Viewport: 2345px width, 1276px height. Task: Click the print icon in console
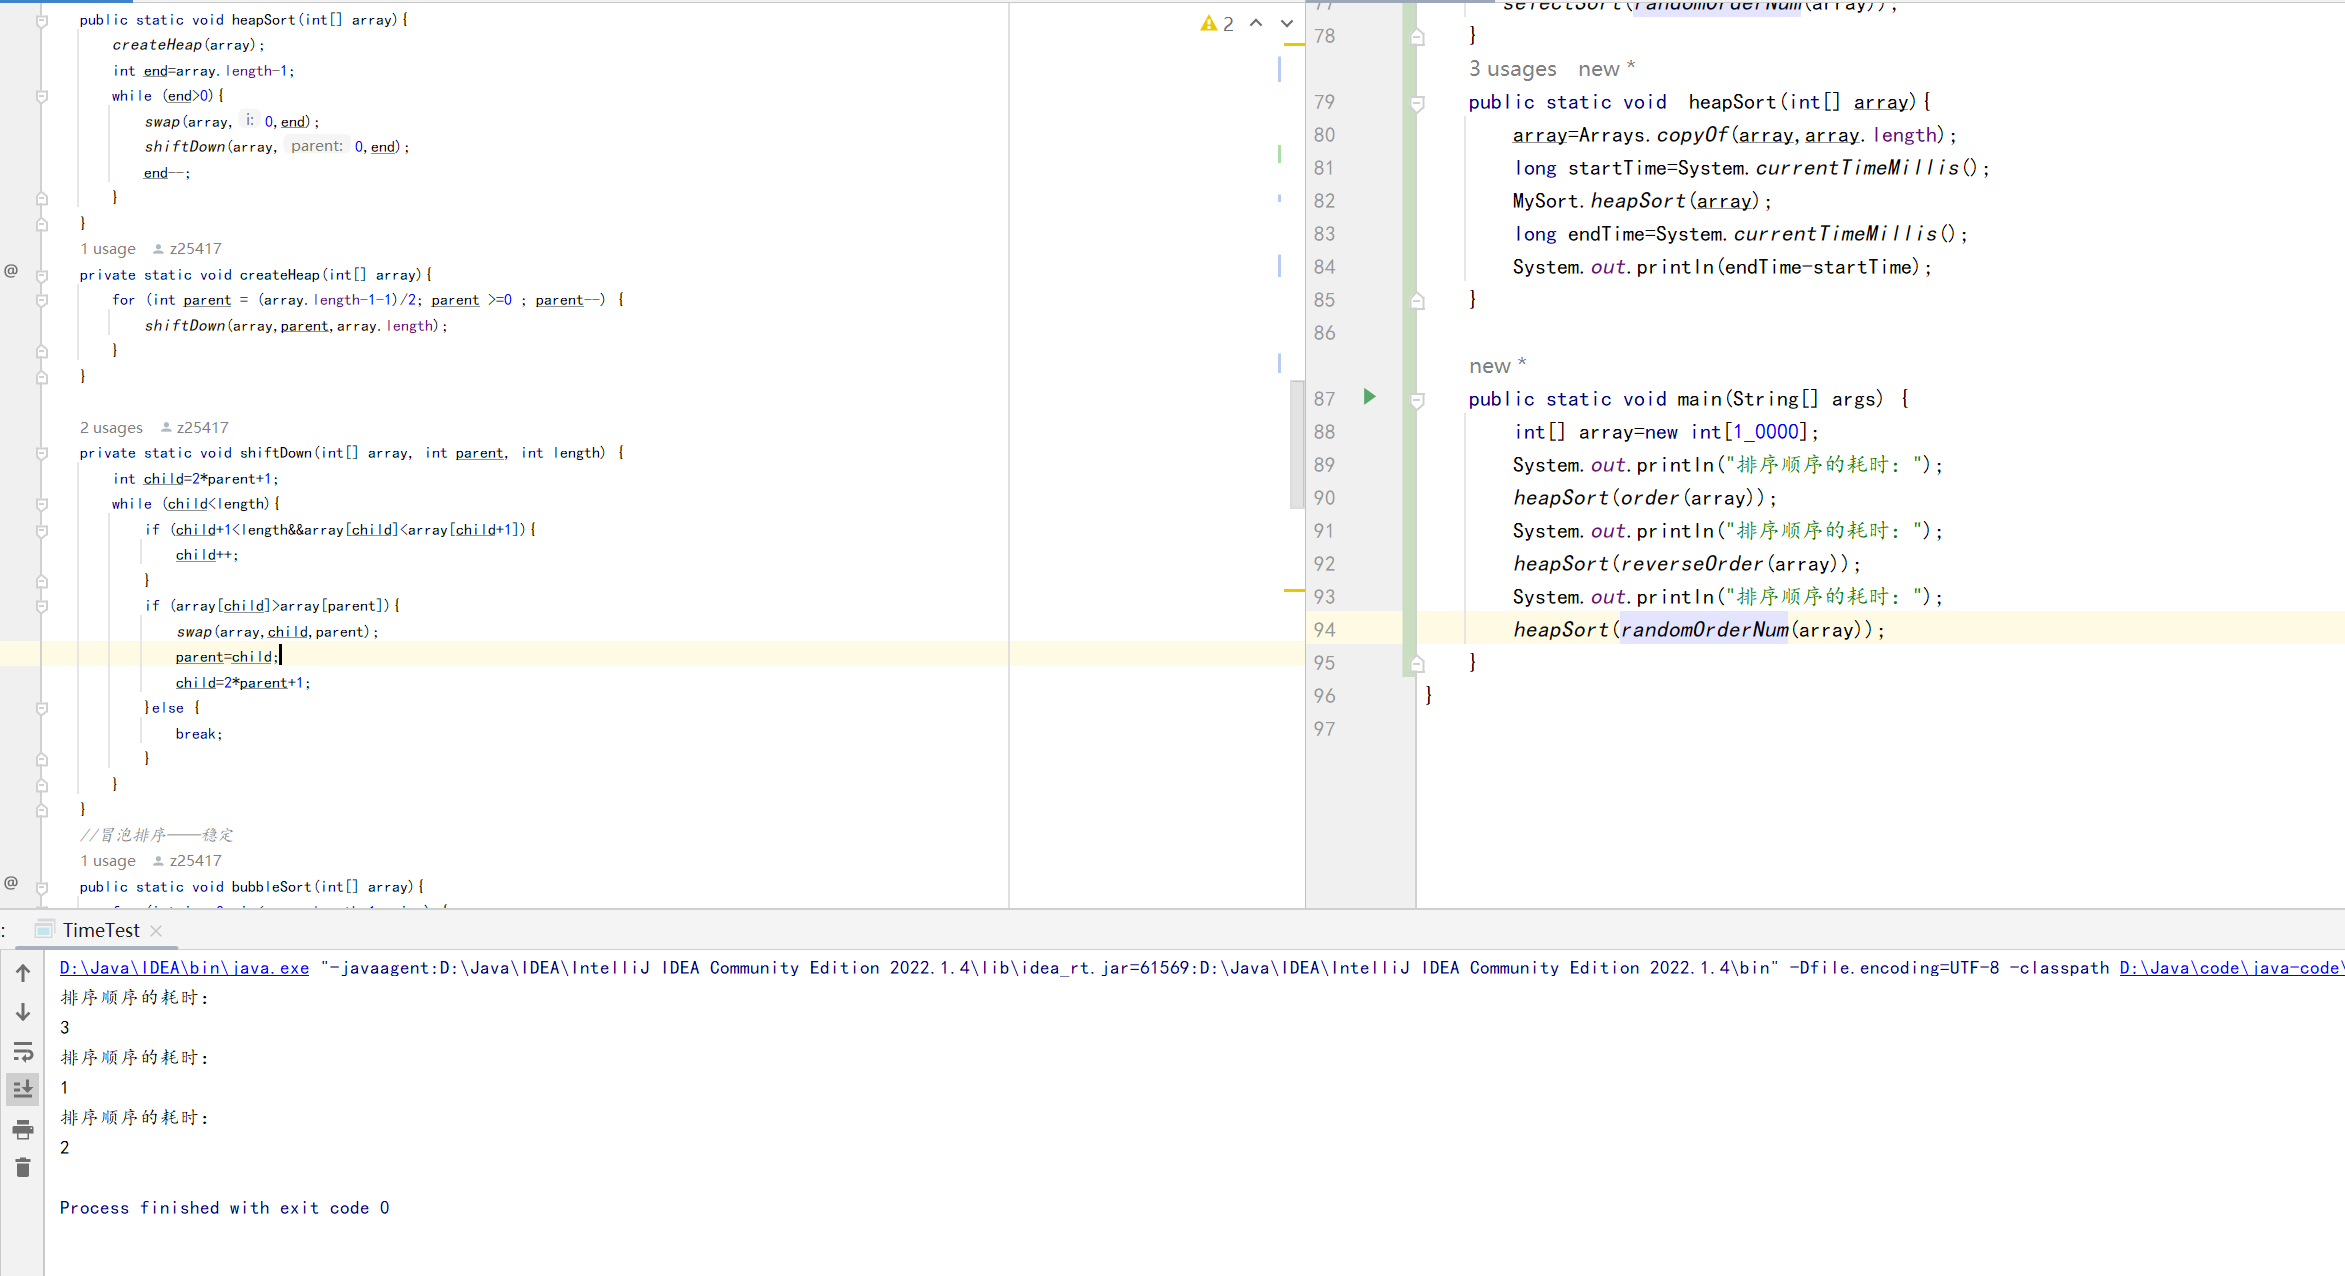(23, 1130)
